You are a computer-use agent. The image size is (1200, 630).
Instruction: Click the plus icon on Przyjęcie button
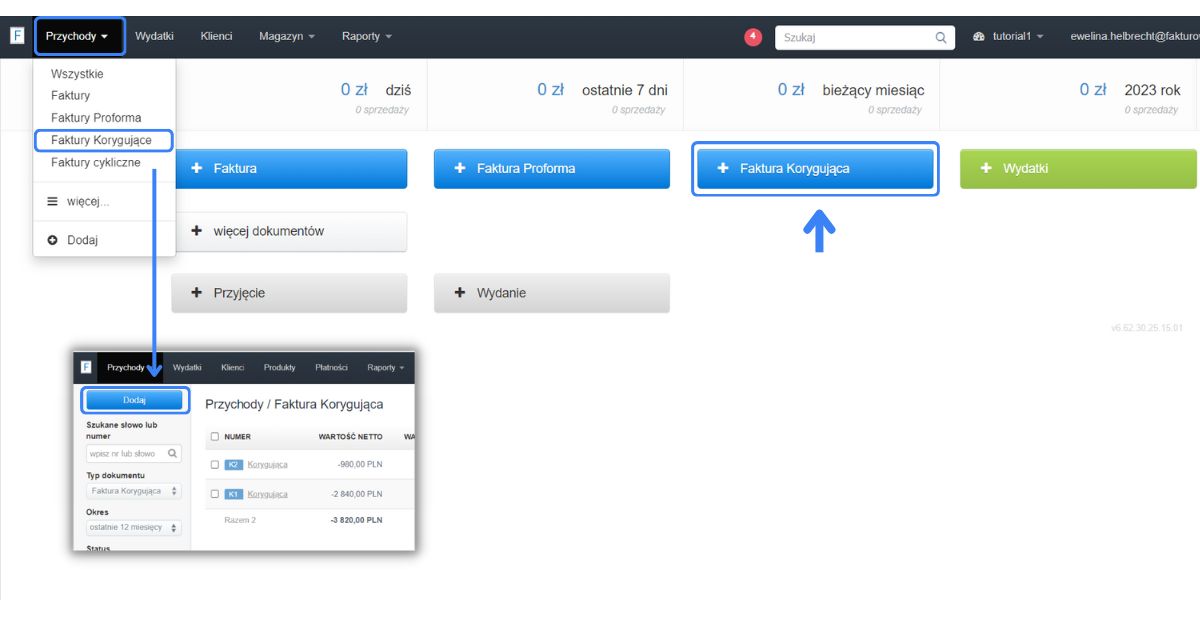click(x=197, y=293)
